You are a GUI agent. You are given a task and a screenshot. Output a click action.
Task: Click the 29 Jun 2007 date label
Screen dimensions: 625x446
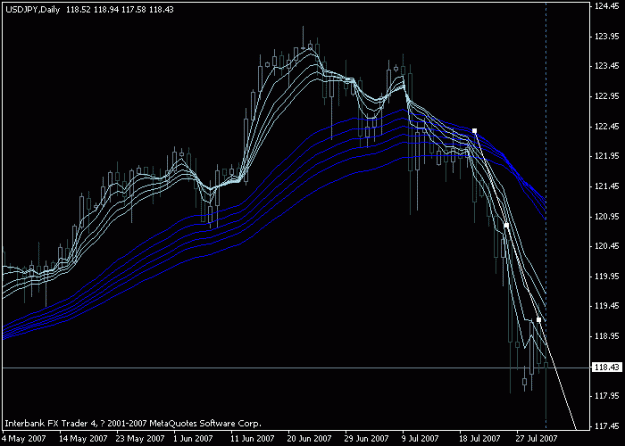pos(367,439)
